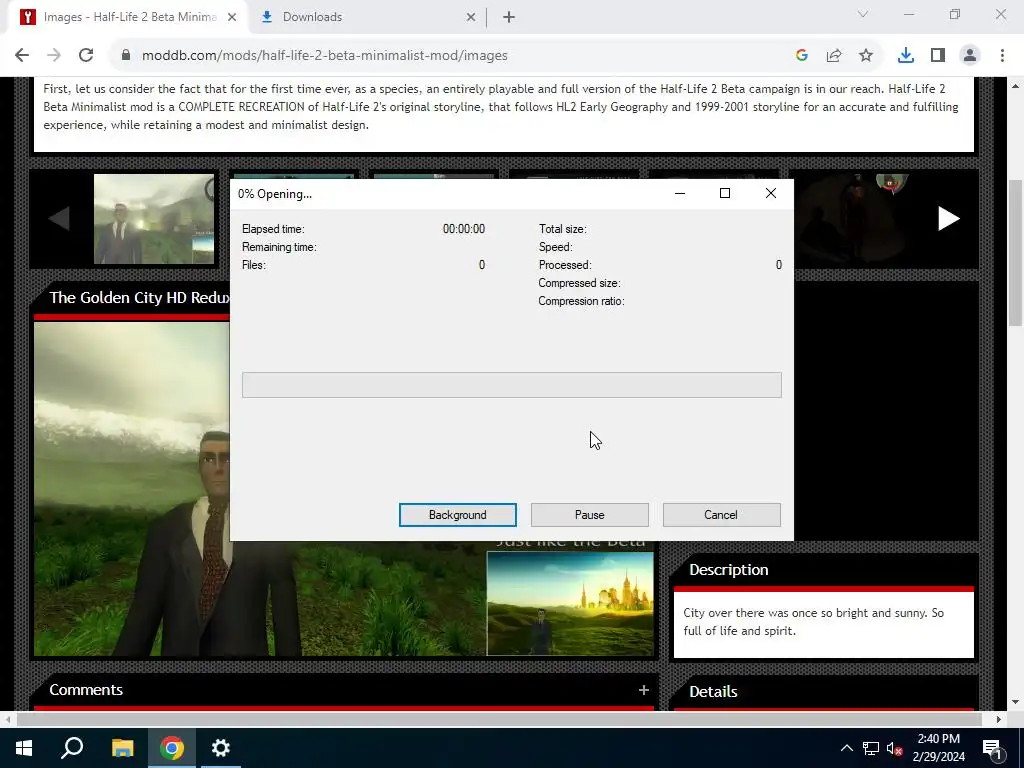Click the Google icon in the address bar

[x=802, y=56]
